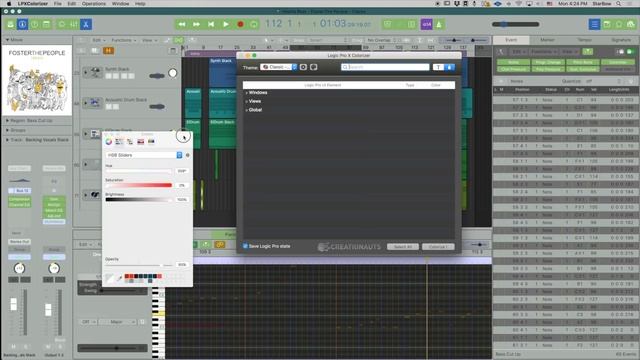Select the color wheel tab in picker
640x360 pixels.
pyautogui.click(x=109, y=142)
